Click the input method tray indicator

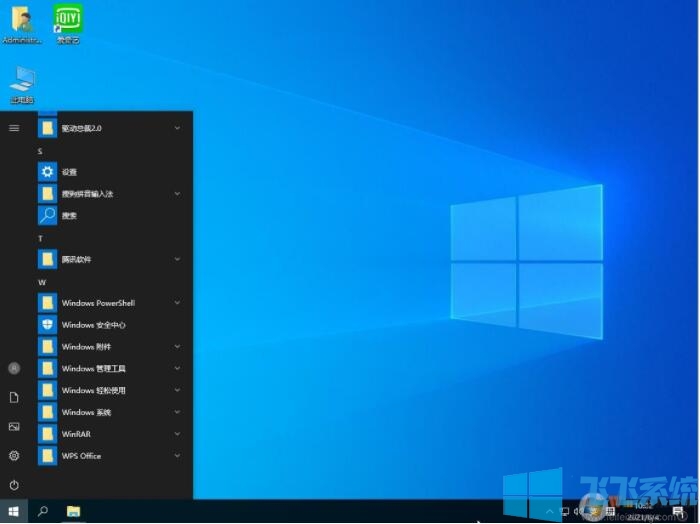[x=610, y=512]
